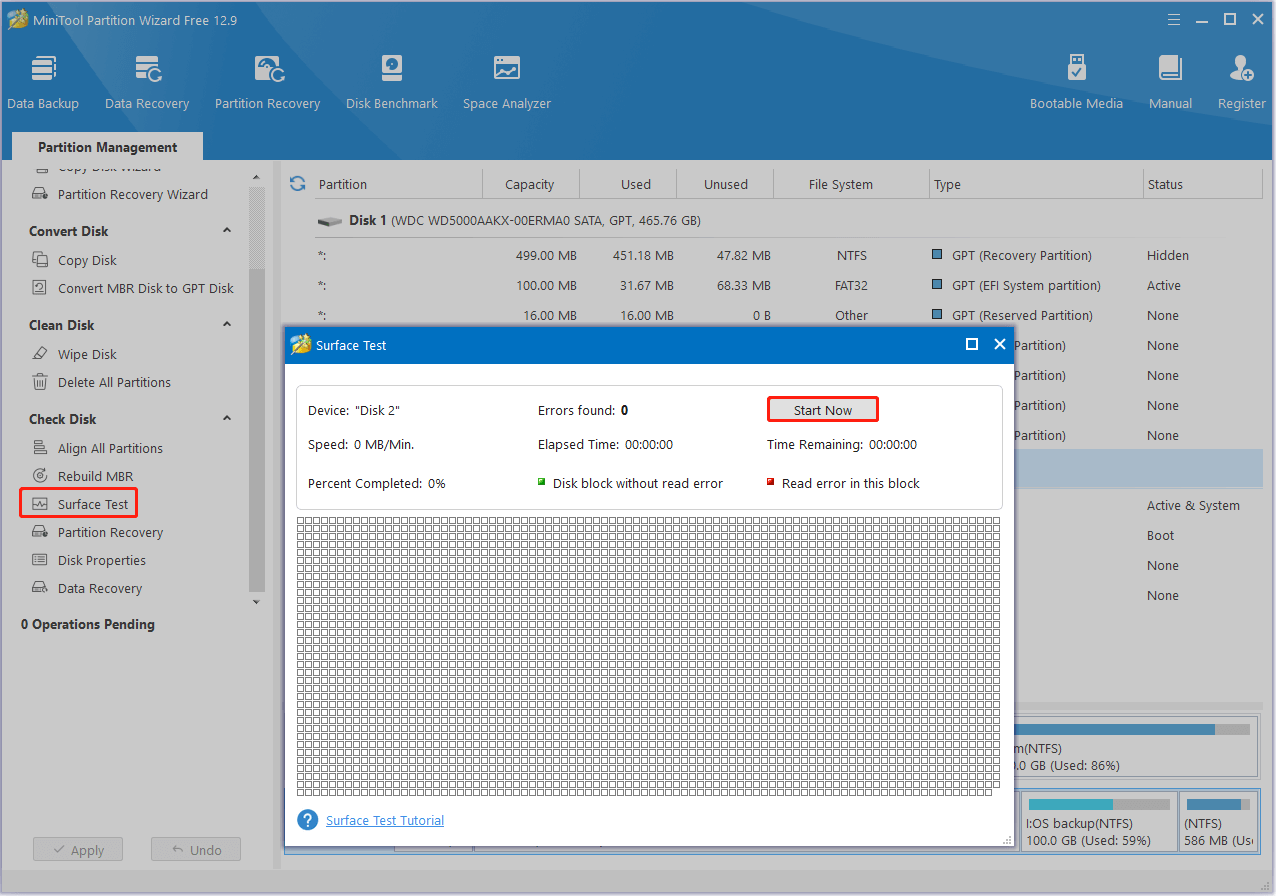The image size is (1276, 896).
Task: Close the Surface Test dialog
Action: coord(999,344)
